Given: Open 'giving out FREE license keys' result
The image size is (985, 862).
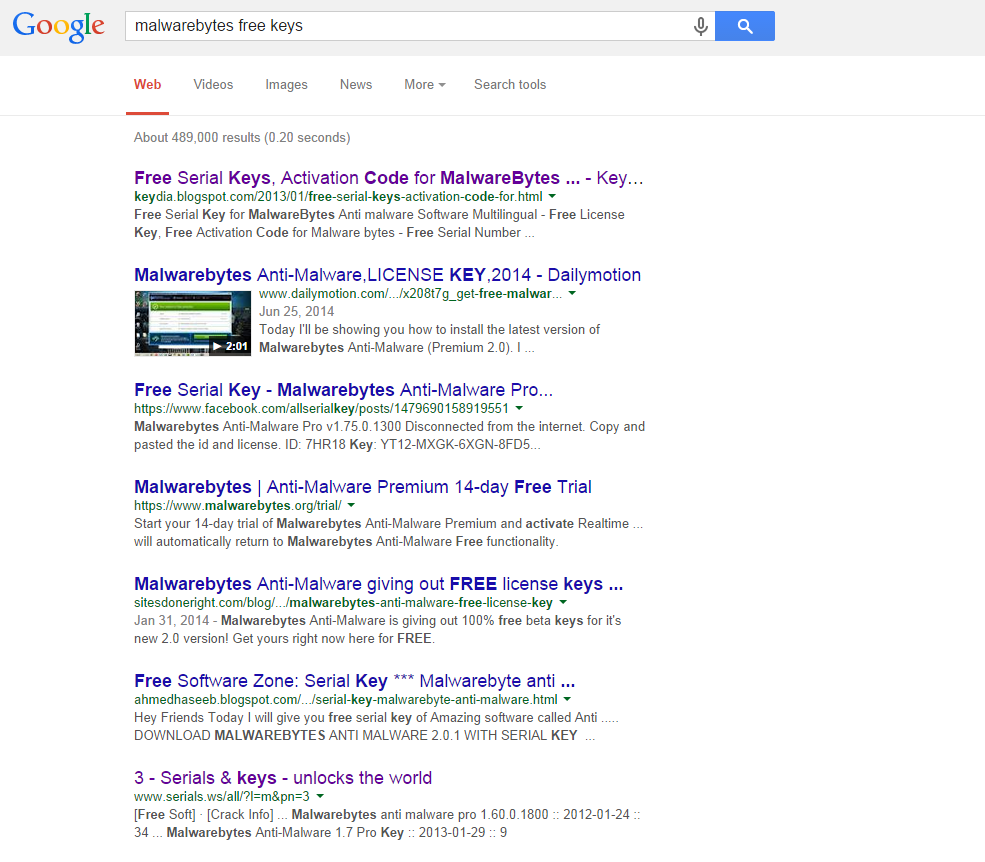Looking at the screenshot, I should (379, 584).
